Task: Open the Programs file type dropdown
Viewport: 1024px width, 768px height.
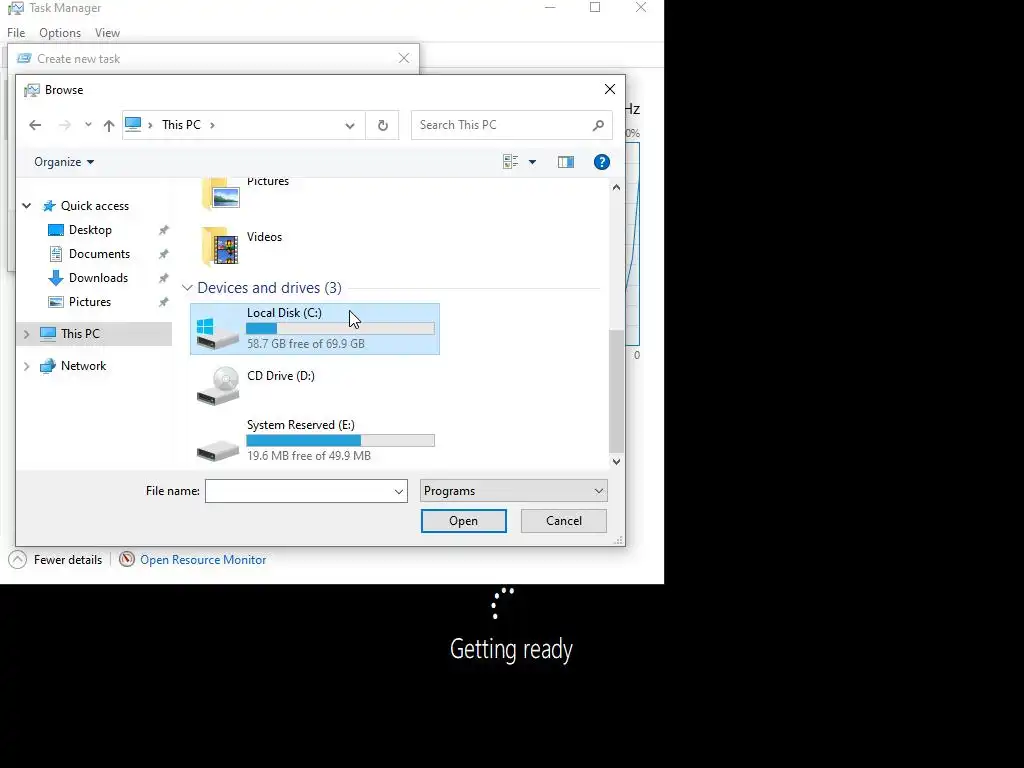Action: click(513, 491)
